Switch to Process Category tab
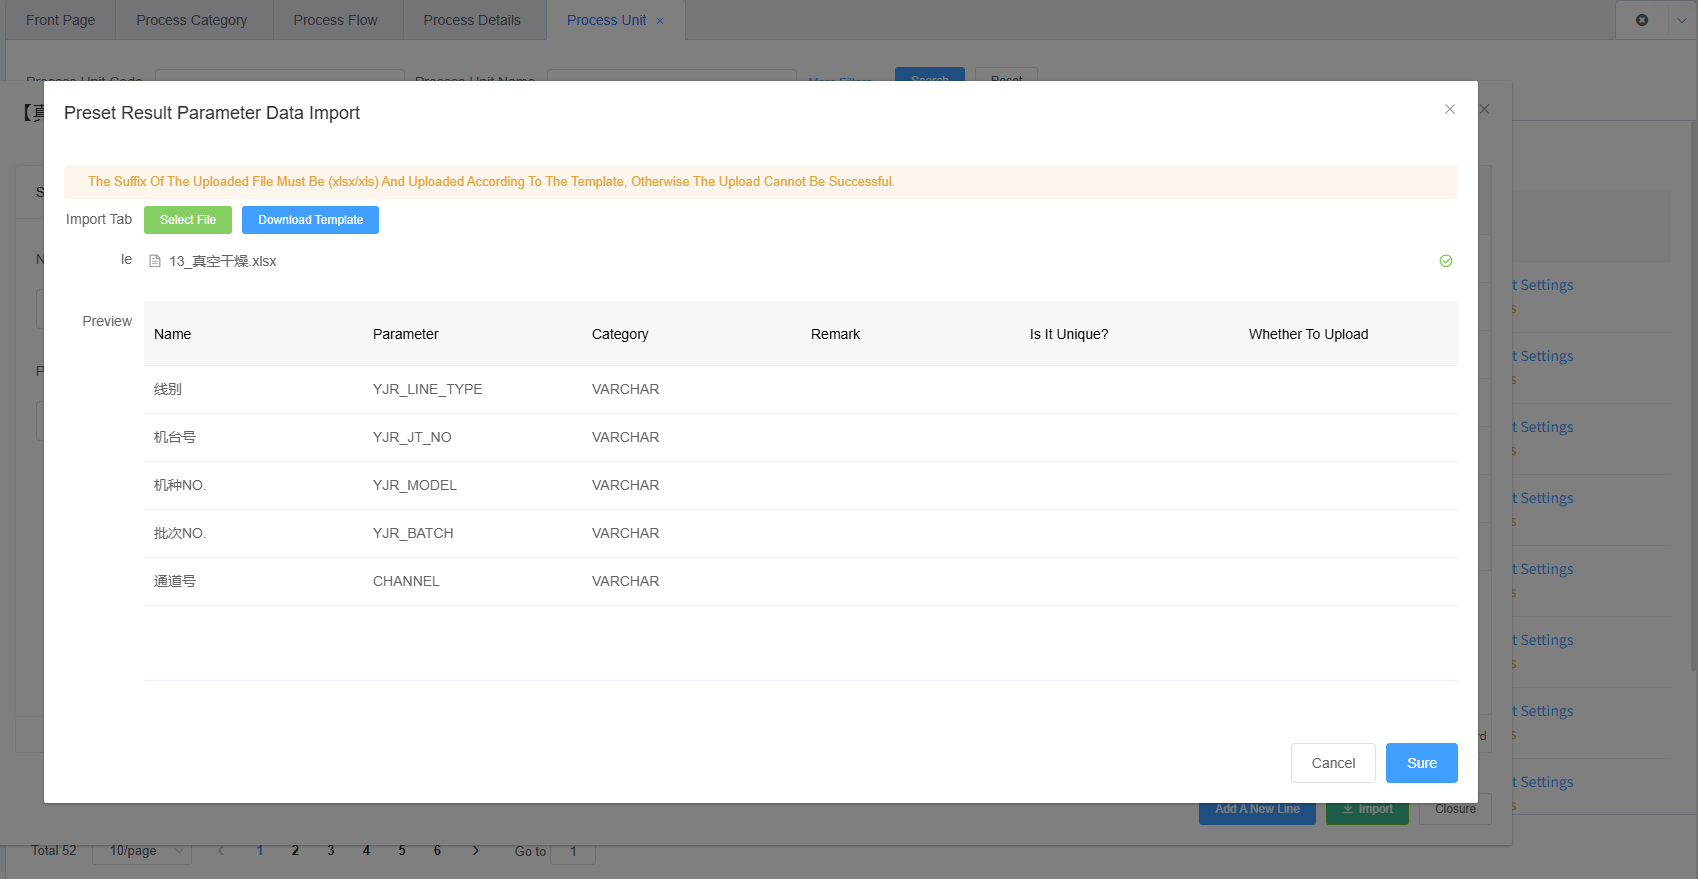The width and height of the screenshot is (1698, 879). point(192,20)
